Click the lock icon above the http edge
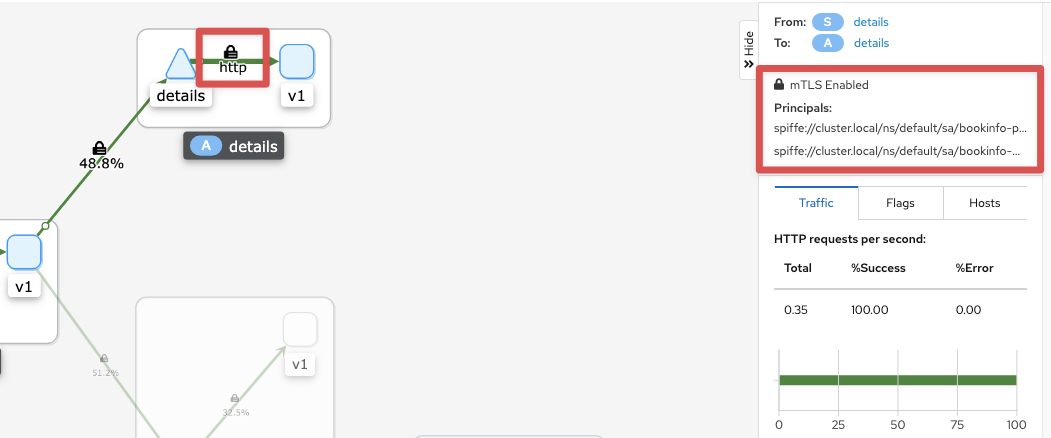Screen dimensions: 1051x438 click(x=231, y=52)
